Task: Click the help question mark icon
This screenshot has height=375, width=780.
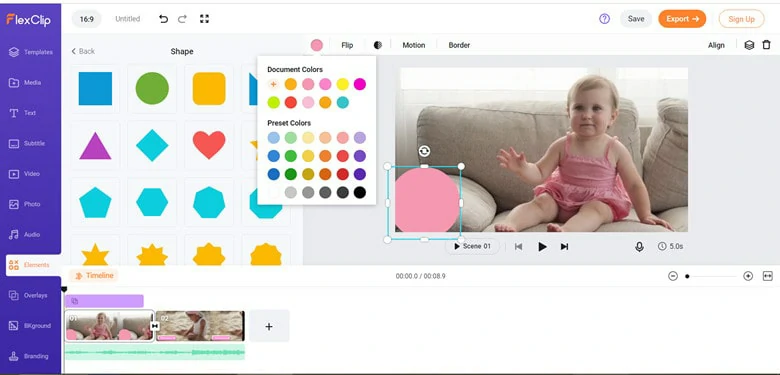Action: click(x=604, y=19)
